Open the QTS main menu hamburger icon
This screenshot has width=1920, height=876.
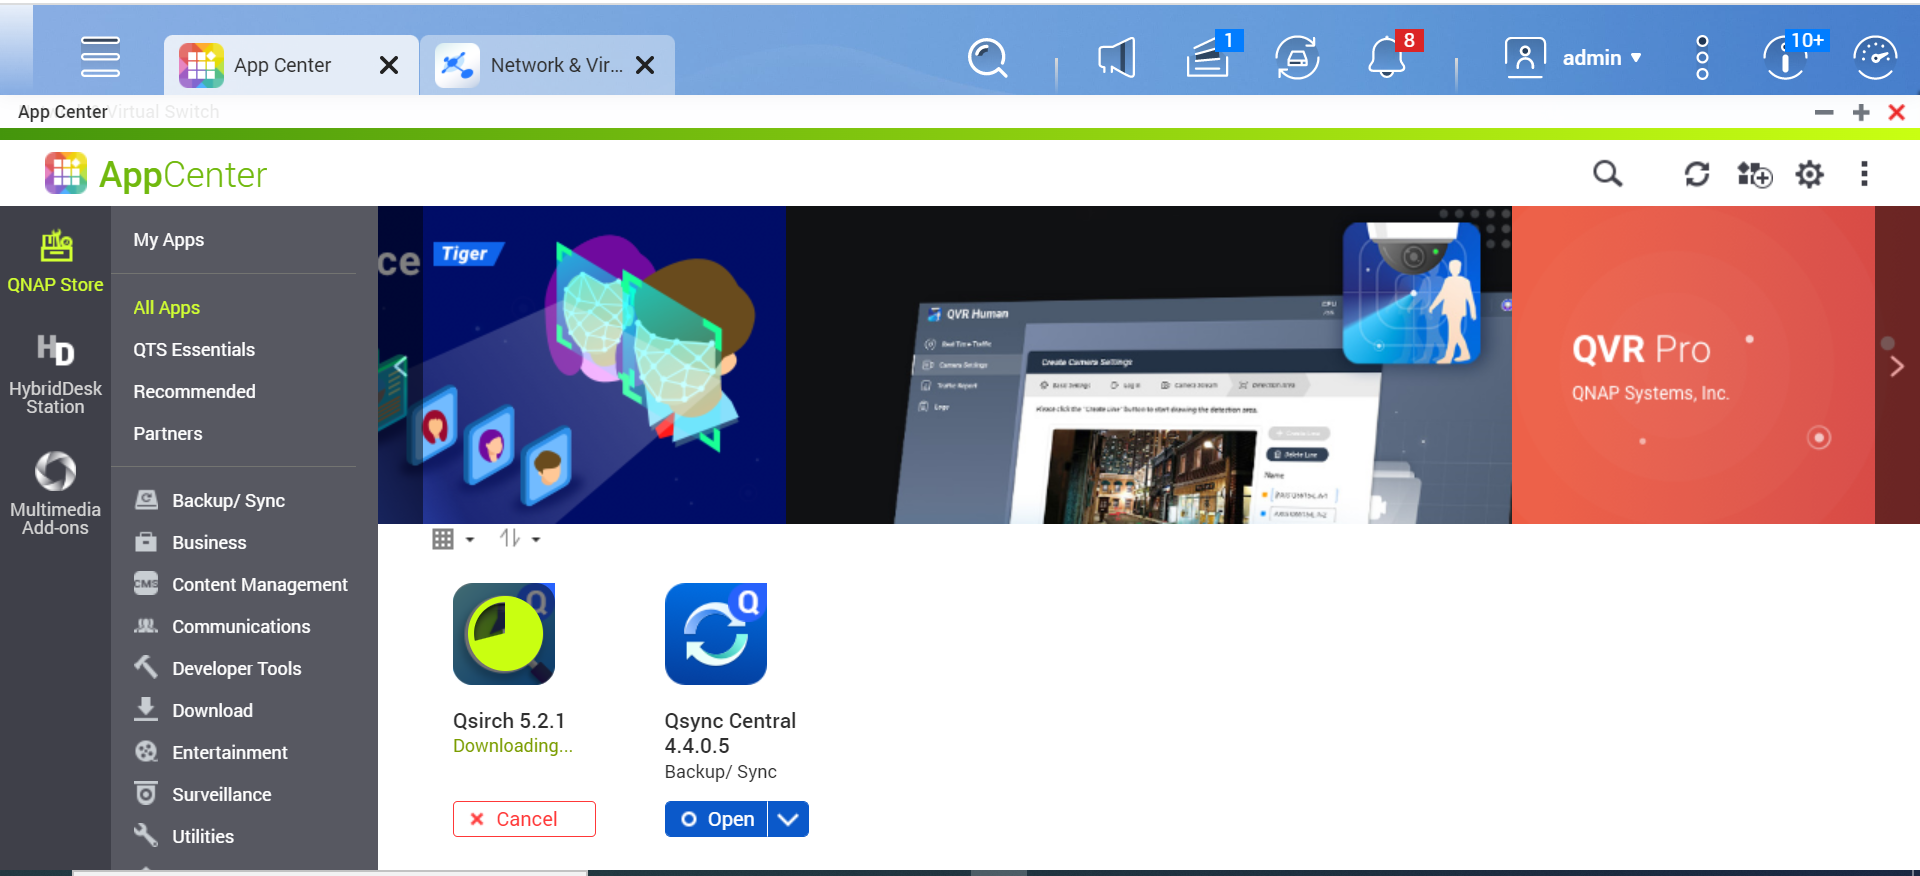pos(100,57)
